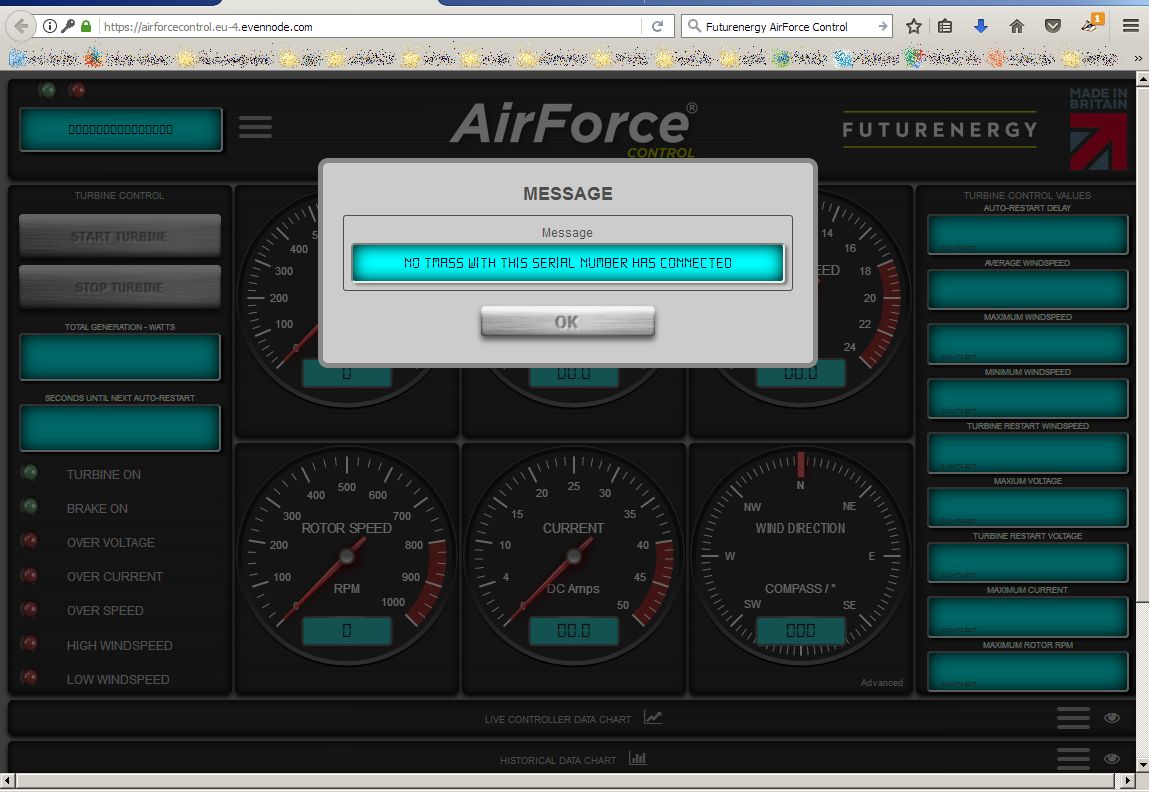The height and width of the screenshot is (792, 1149).
Task: Click the serial number error message text
Action: point(568,263)
